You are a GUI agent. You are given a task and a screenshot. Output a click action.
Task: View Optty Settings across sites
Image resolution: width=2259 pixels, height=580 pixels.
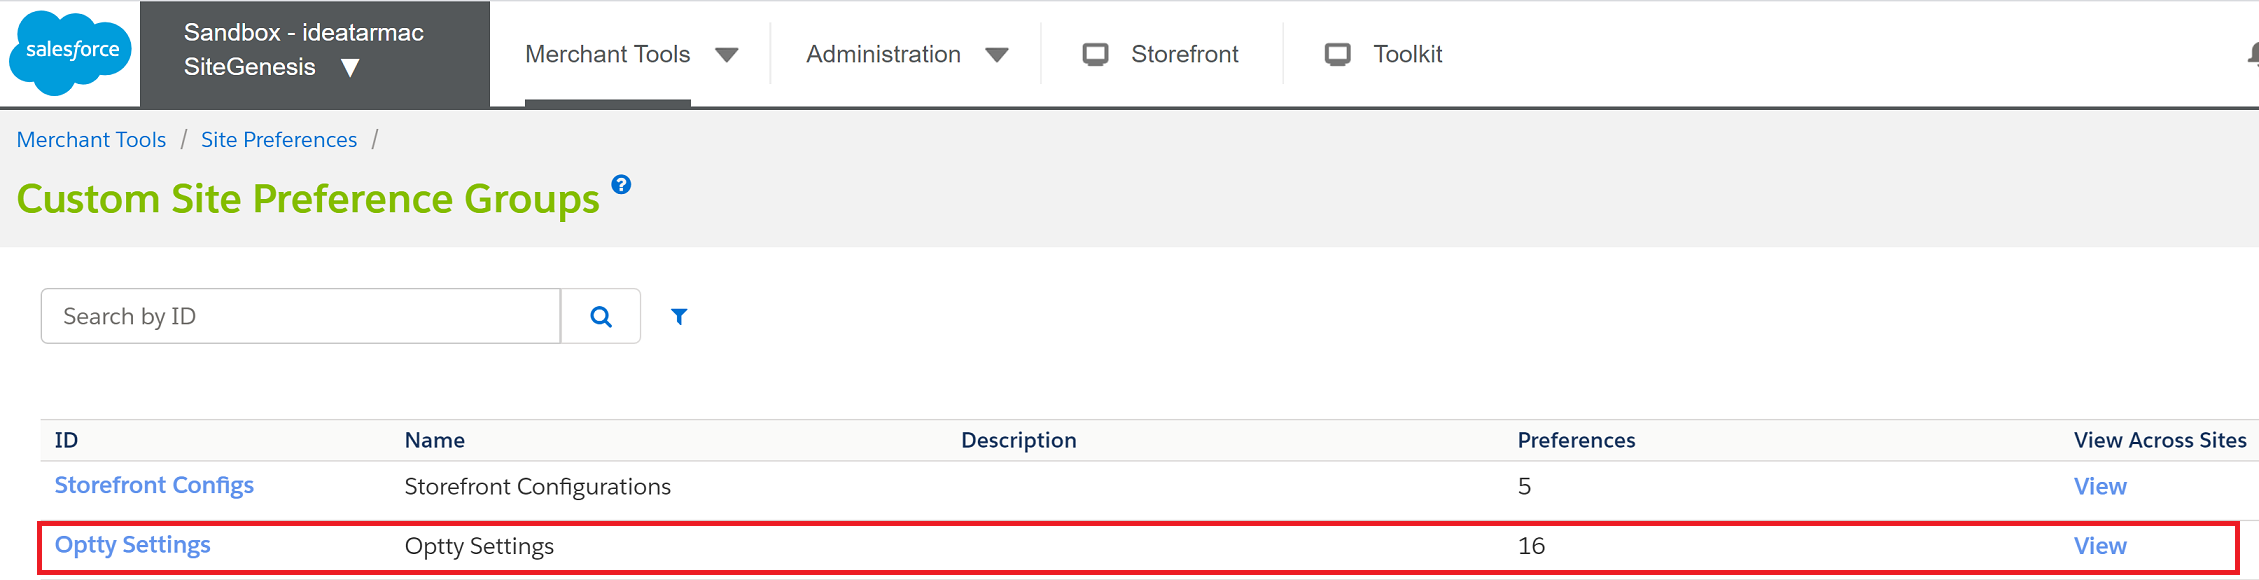tap(2100, 546)
